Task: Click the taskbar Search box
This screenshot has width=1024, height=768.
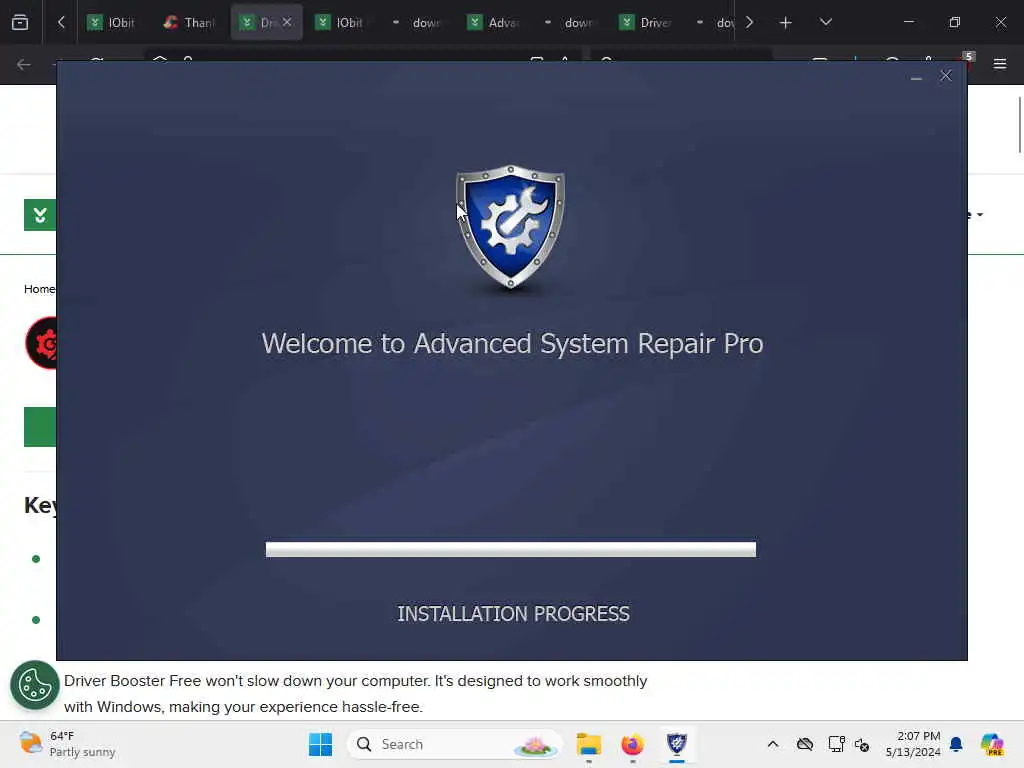Action: click(x=455, y=744)
